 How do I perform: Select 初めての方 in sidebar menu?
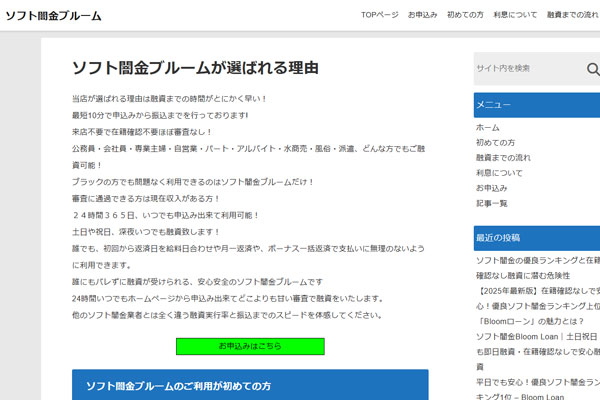[496, 142]
